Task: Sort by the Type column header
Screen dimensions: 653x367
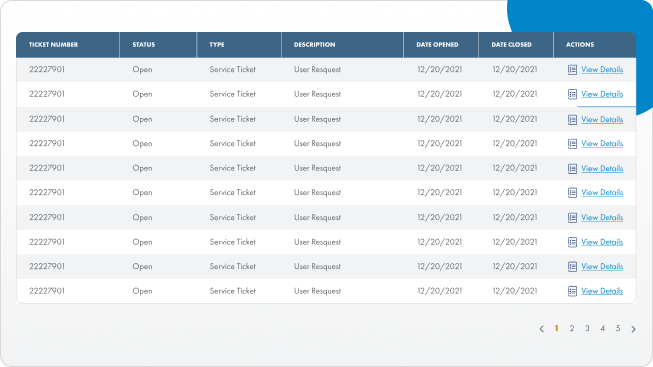Action: click(217, 45)
